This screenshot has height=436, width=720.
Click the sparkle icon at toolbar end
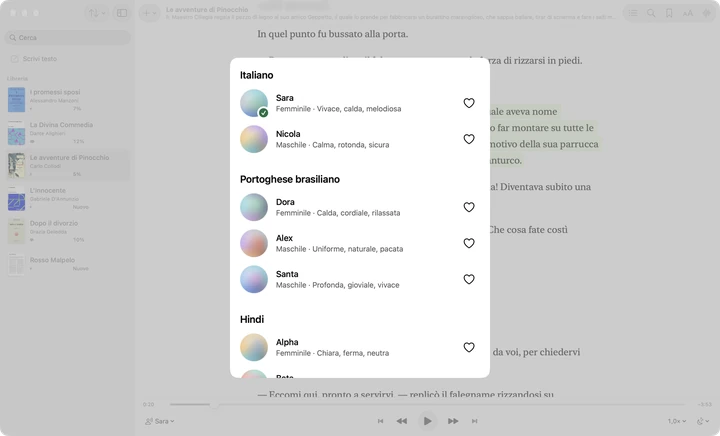pos(706,13)
